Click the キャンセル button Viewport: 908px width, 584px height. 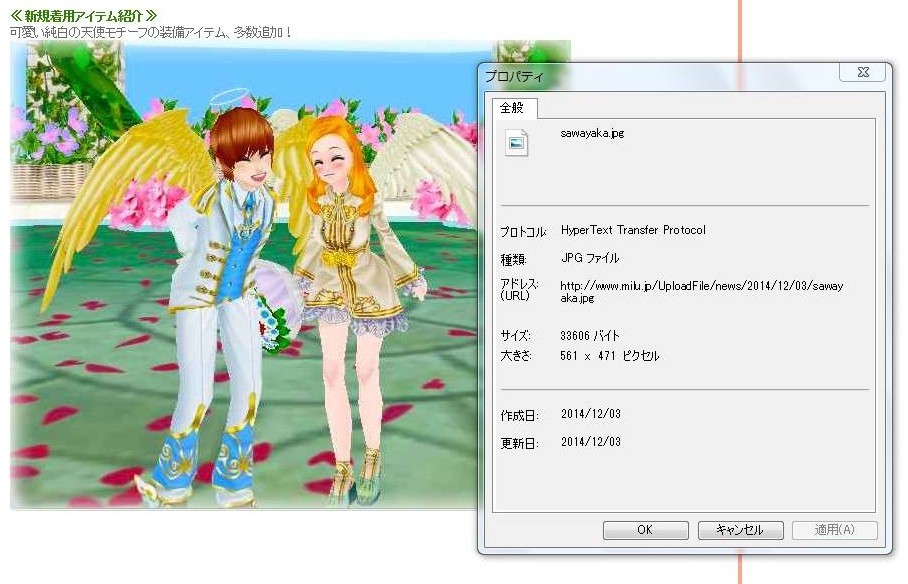(x=740, y=530)
